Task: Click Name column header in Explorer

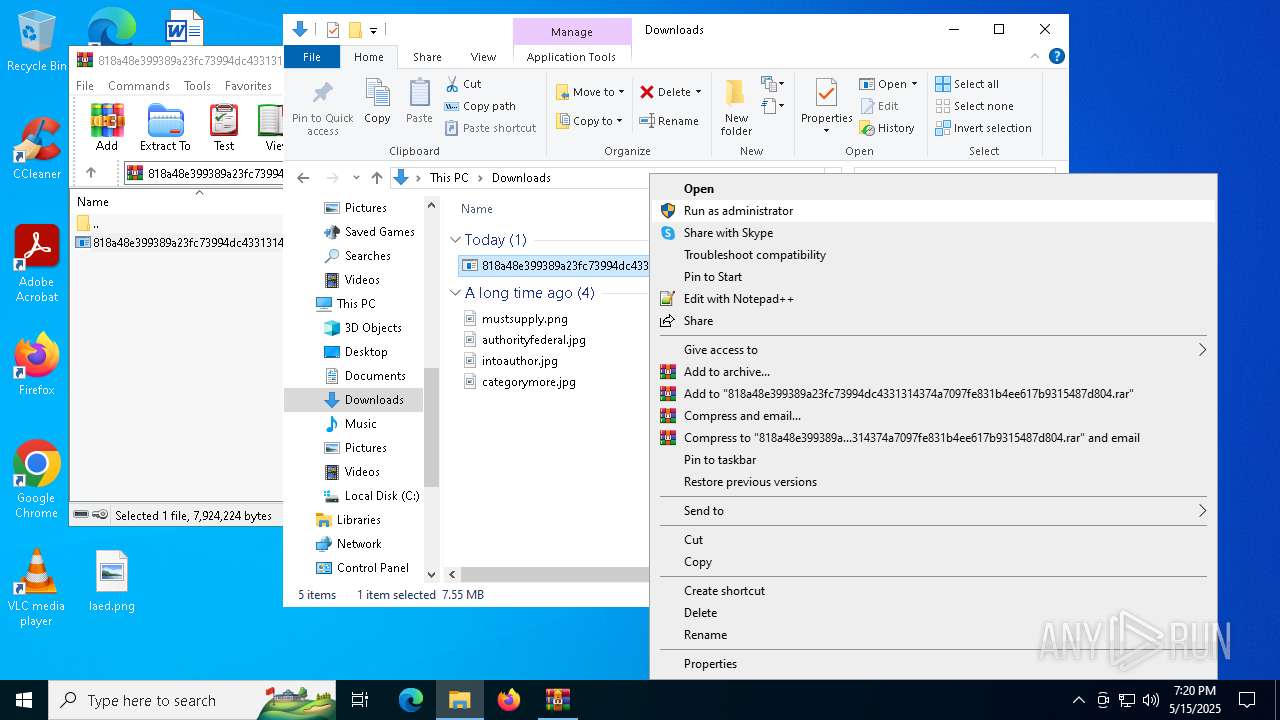Action: pos(477,209)
